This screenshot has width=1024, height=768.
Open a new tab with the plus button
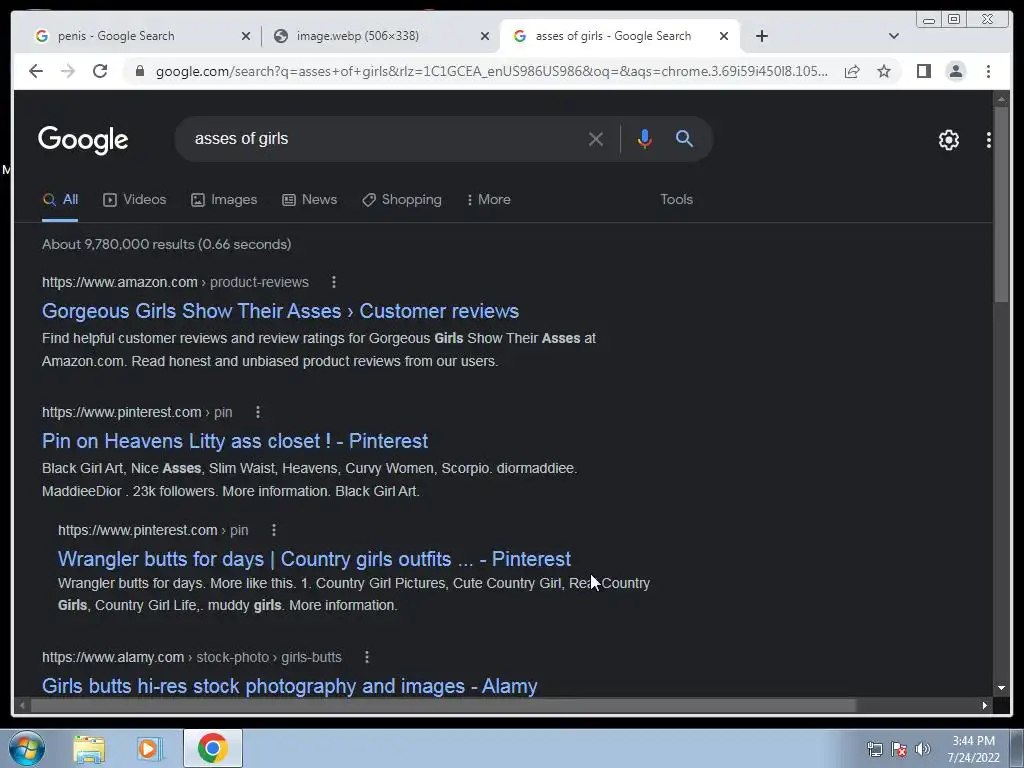click(761, 36)
